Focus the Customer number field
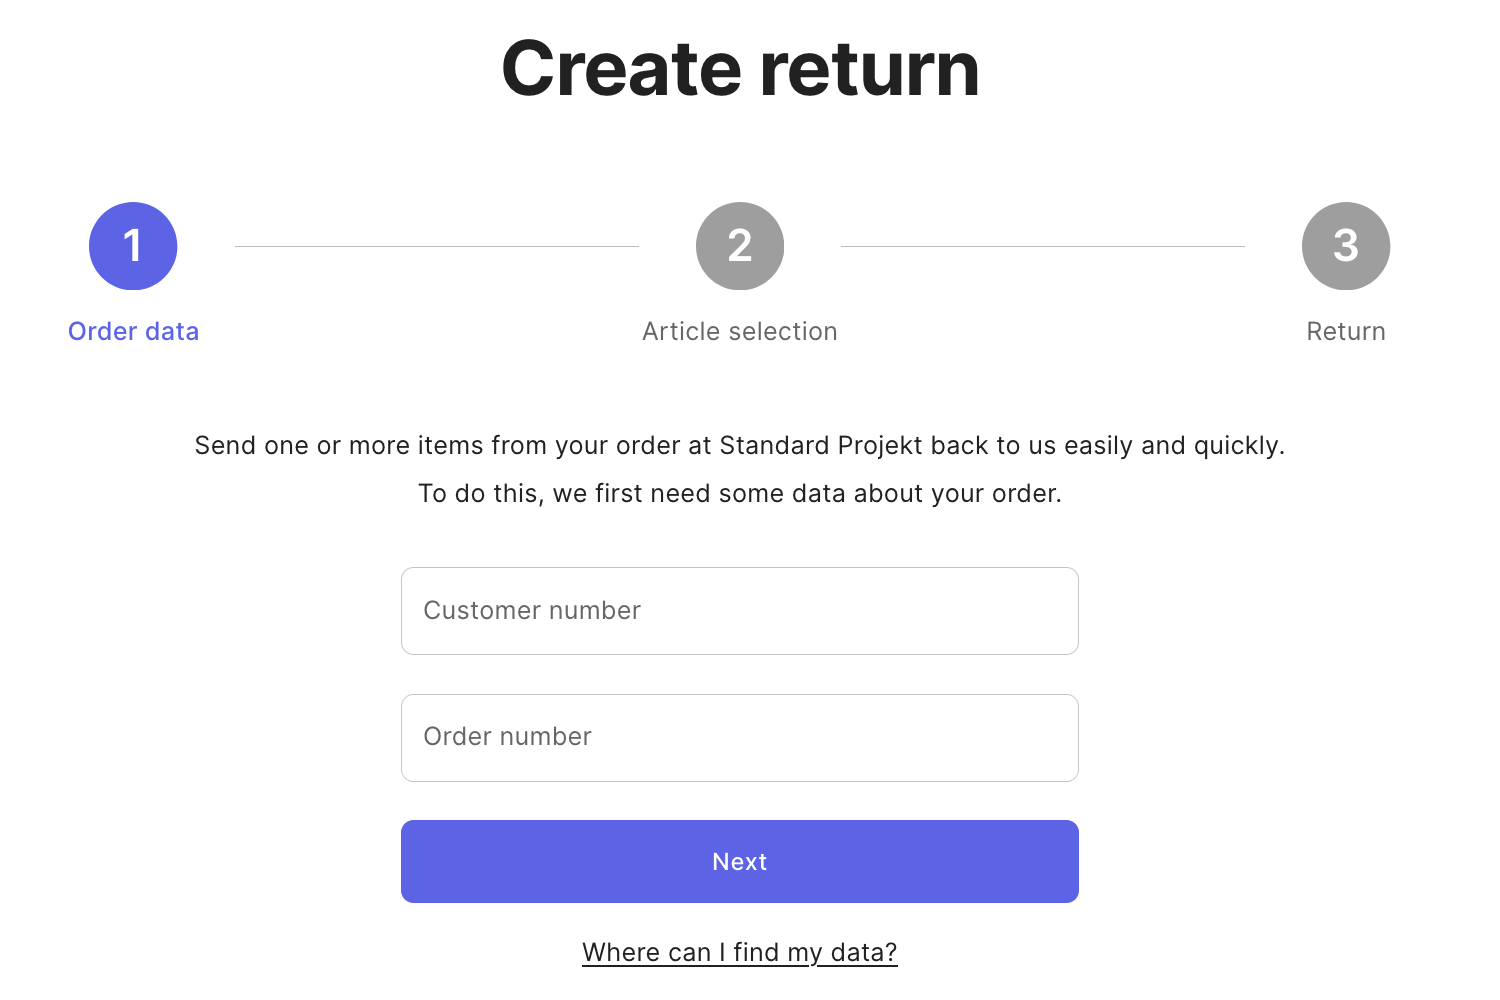The width and height of the screenshot is (1500, 1000). click(740, 611)
